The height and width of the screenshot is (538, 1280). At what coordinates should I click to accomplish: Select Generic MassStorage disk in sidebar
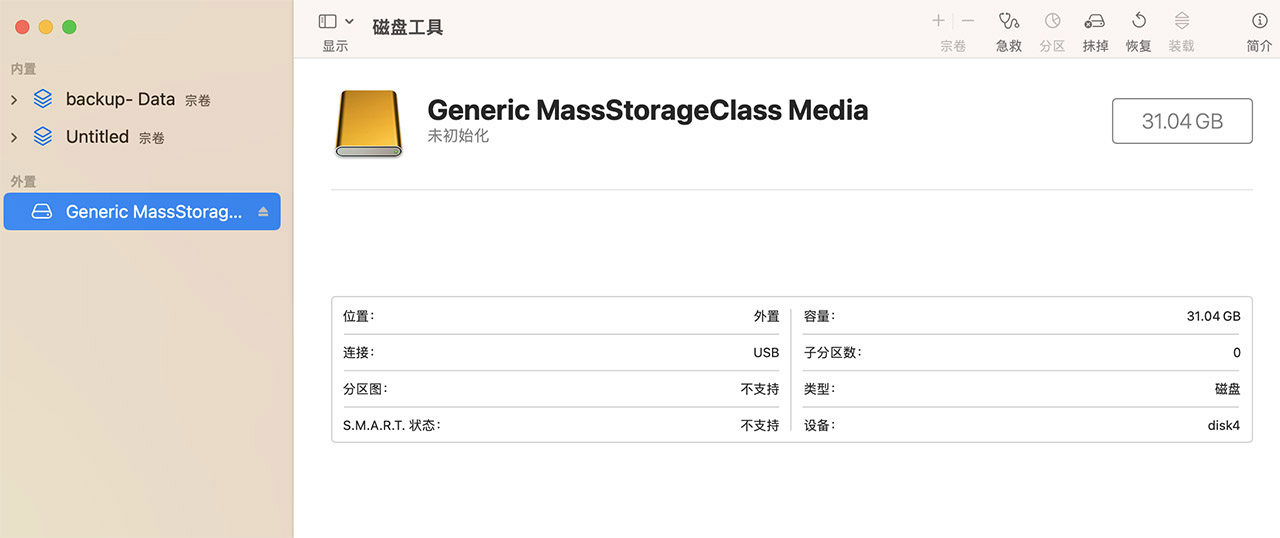click(x=150, y=212)
